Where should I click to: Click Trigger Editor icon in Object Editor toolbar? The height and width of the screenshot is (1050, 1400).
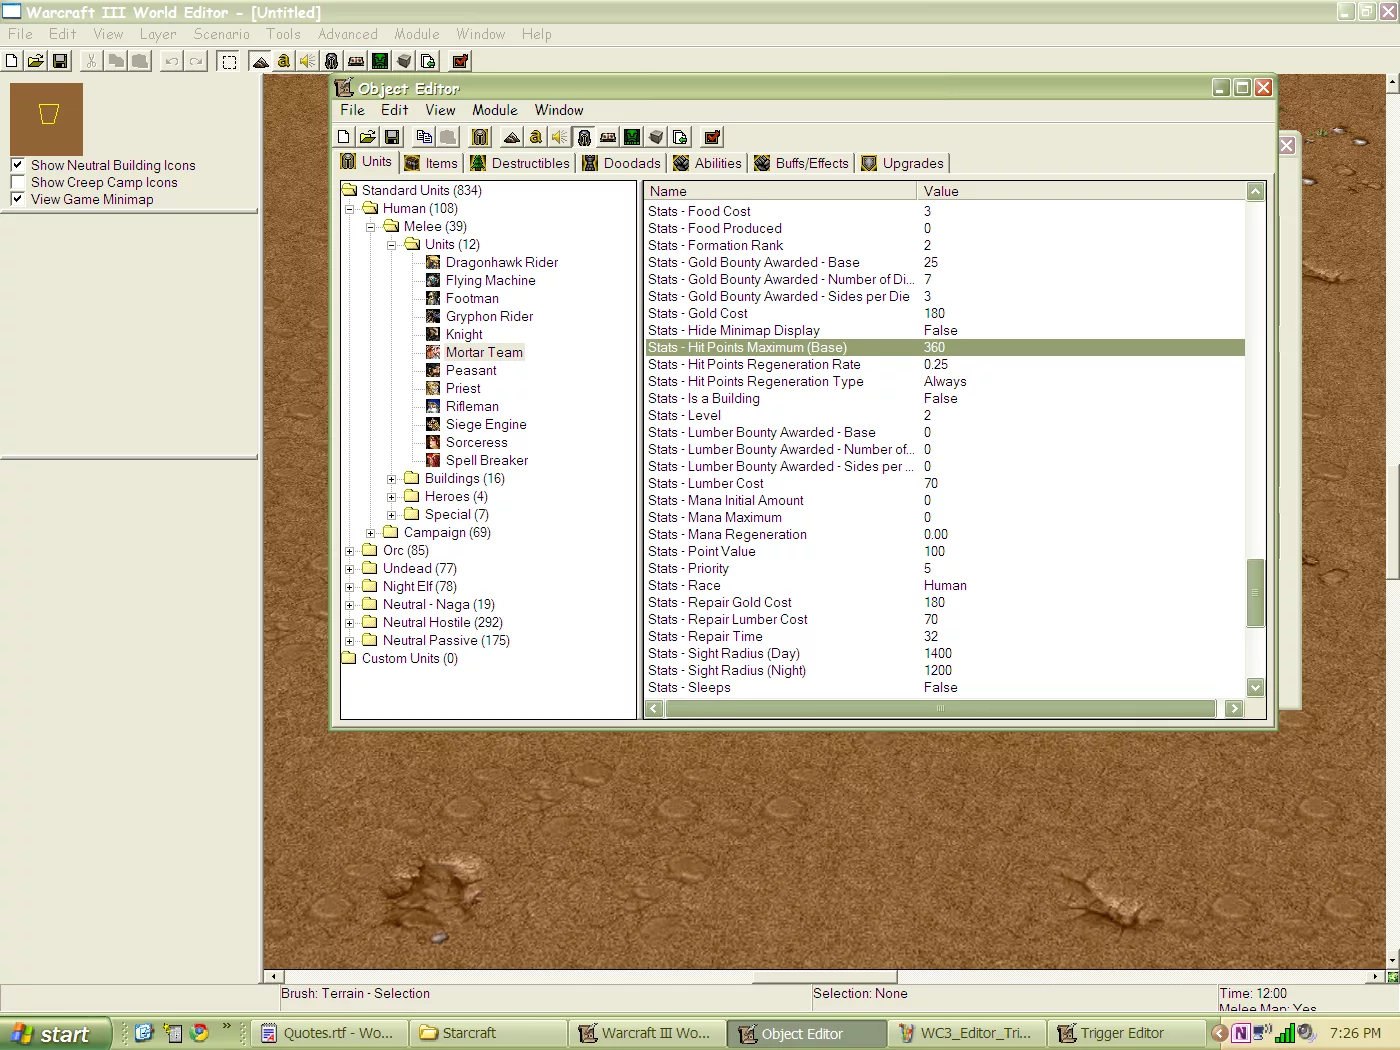(536, 137)
